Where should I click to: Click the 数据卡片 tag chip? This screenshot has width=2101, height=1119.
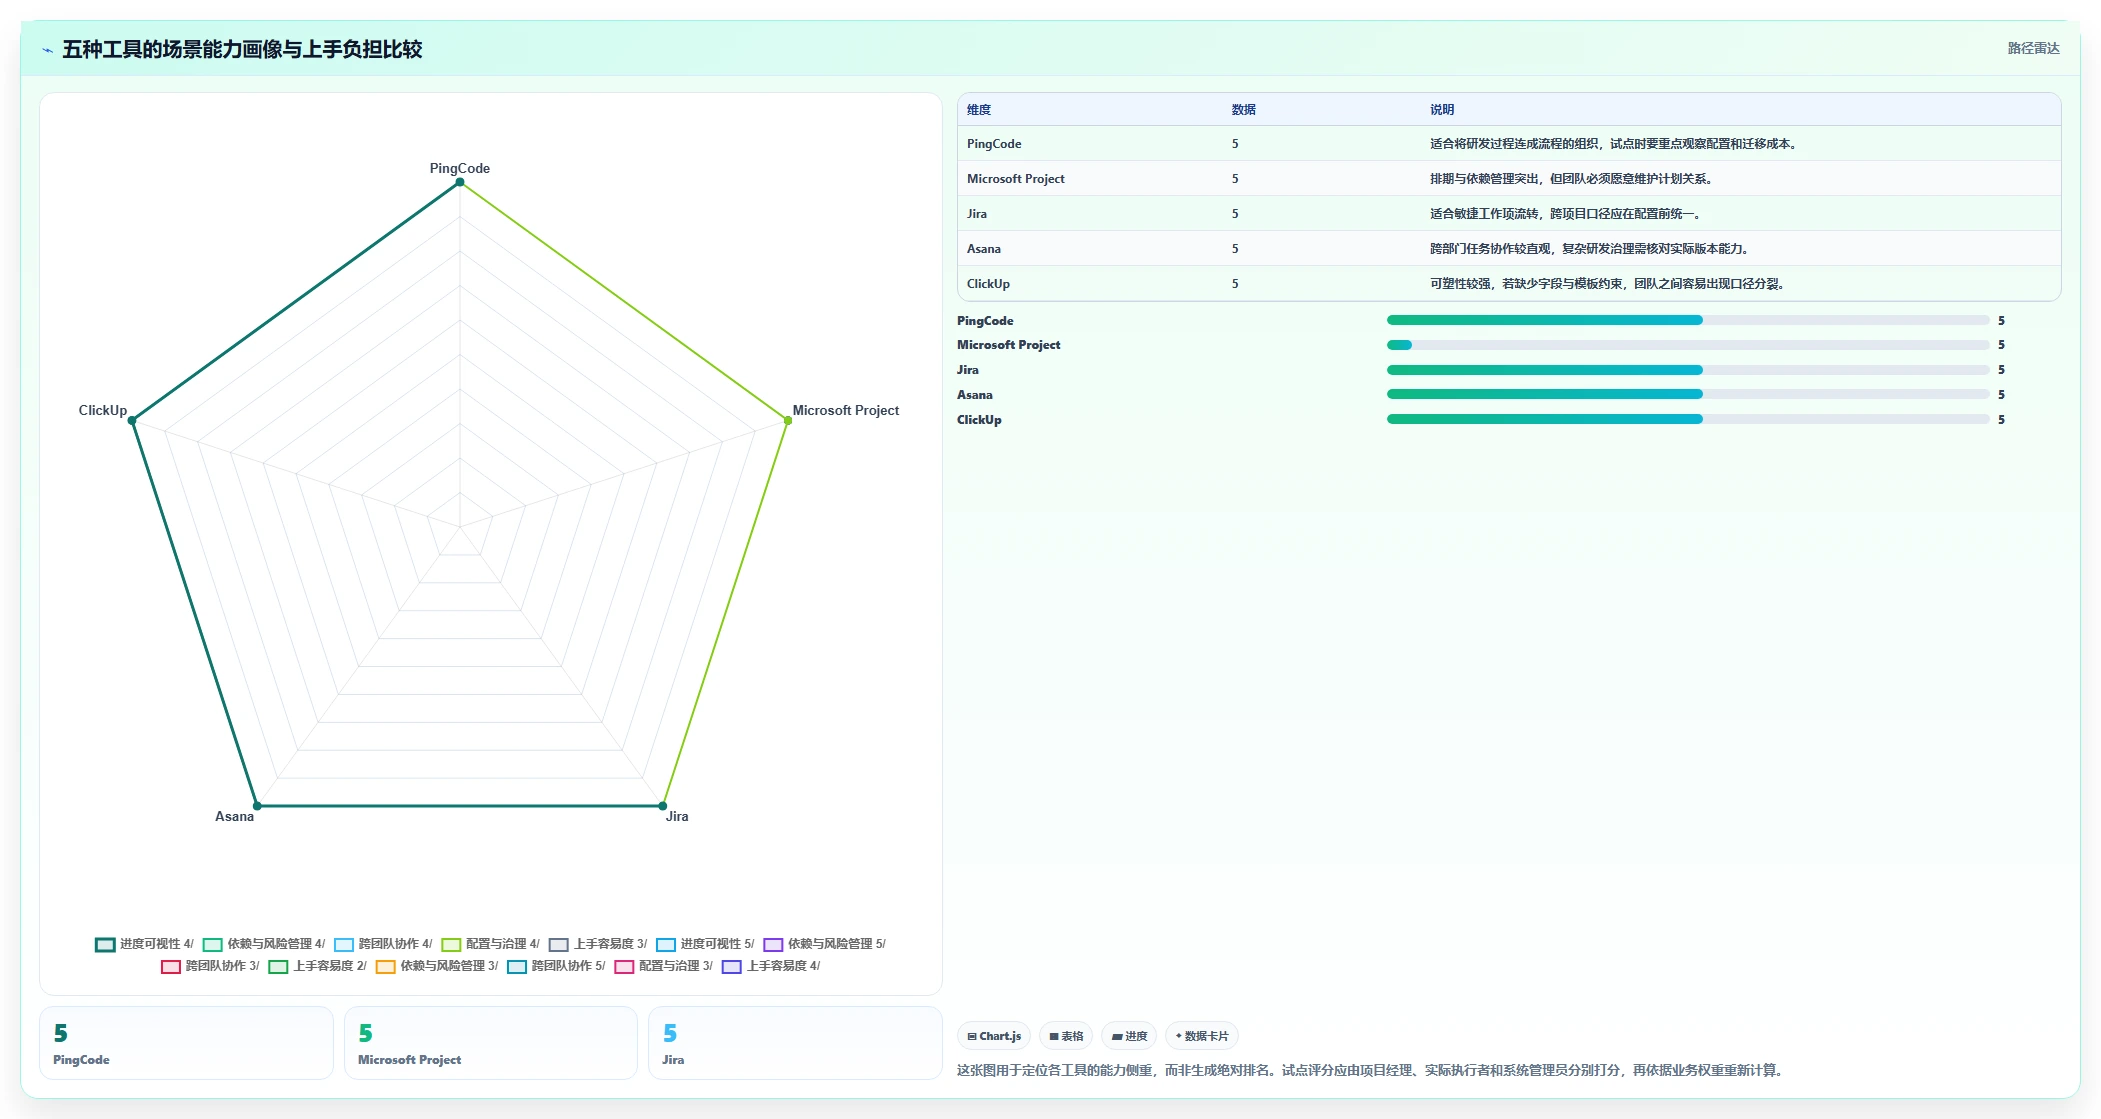1202,1036
